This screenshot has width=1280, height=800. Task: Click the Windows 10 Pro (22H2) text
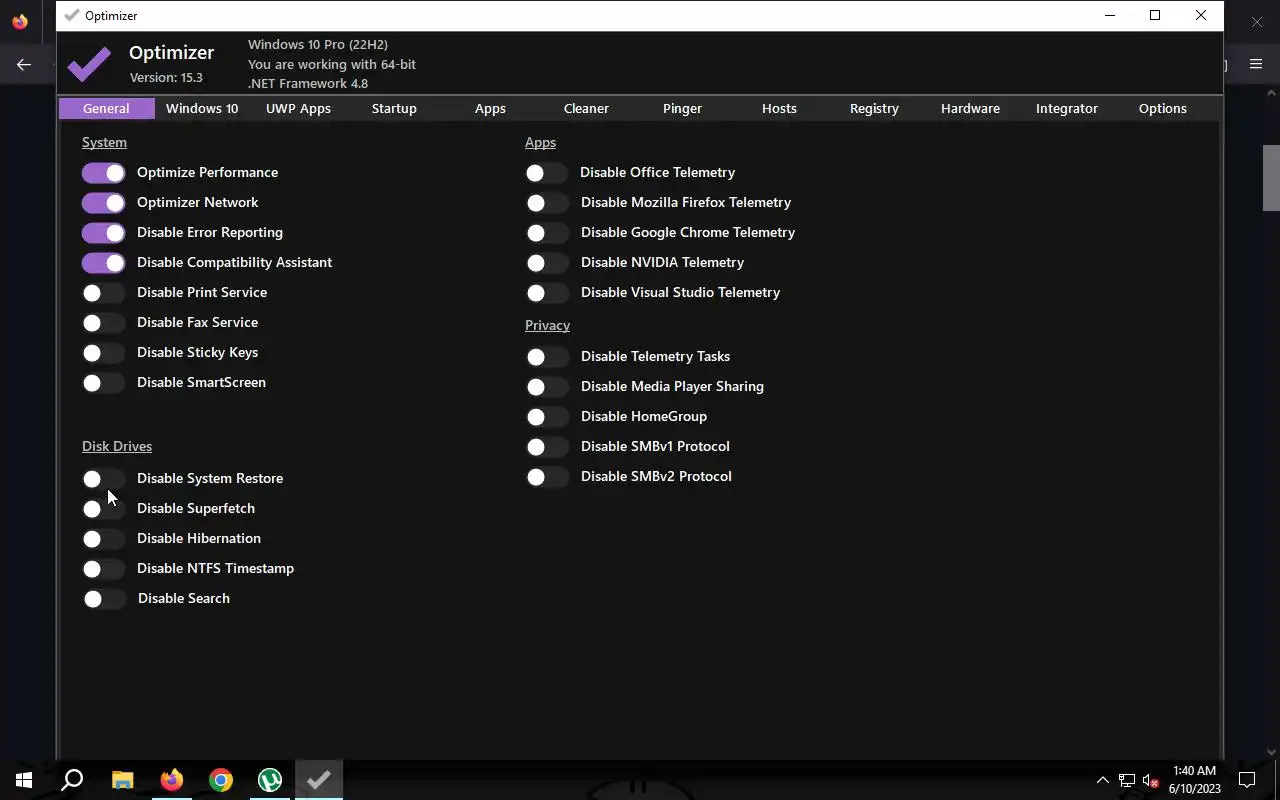318,44
